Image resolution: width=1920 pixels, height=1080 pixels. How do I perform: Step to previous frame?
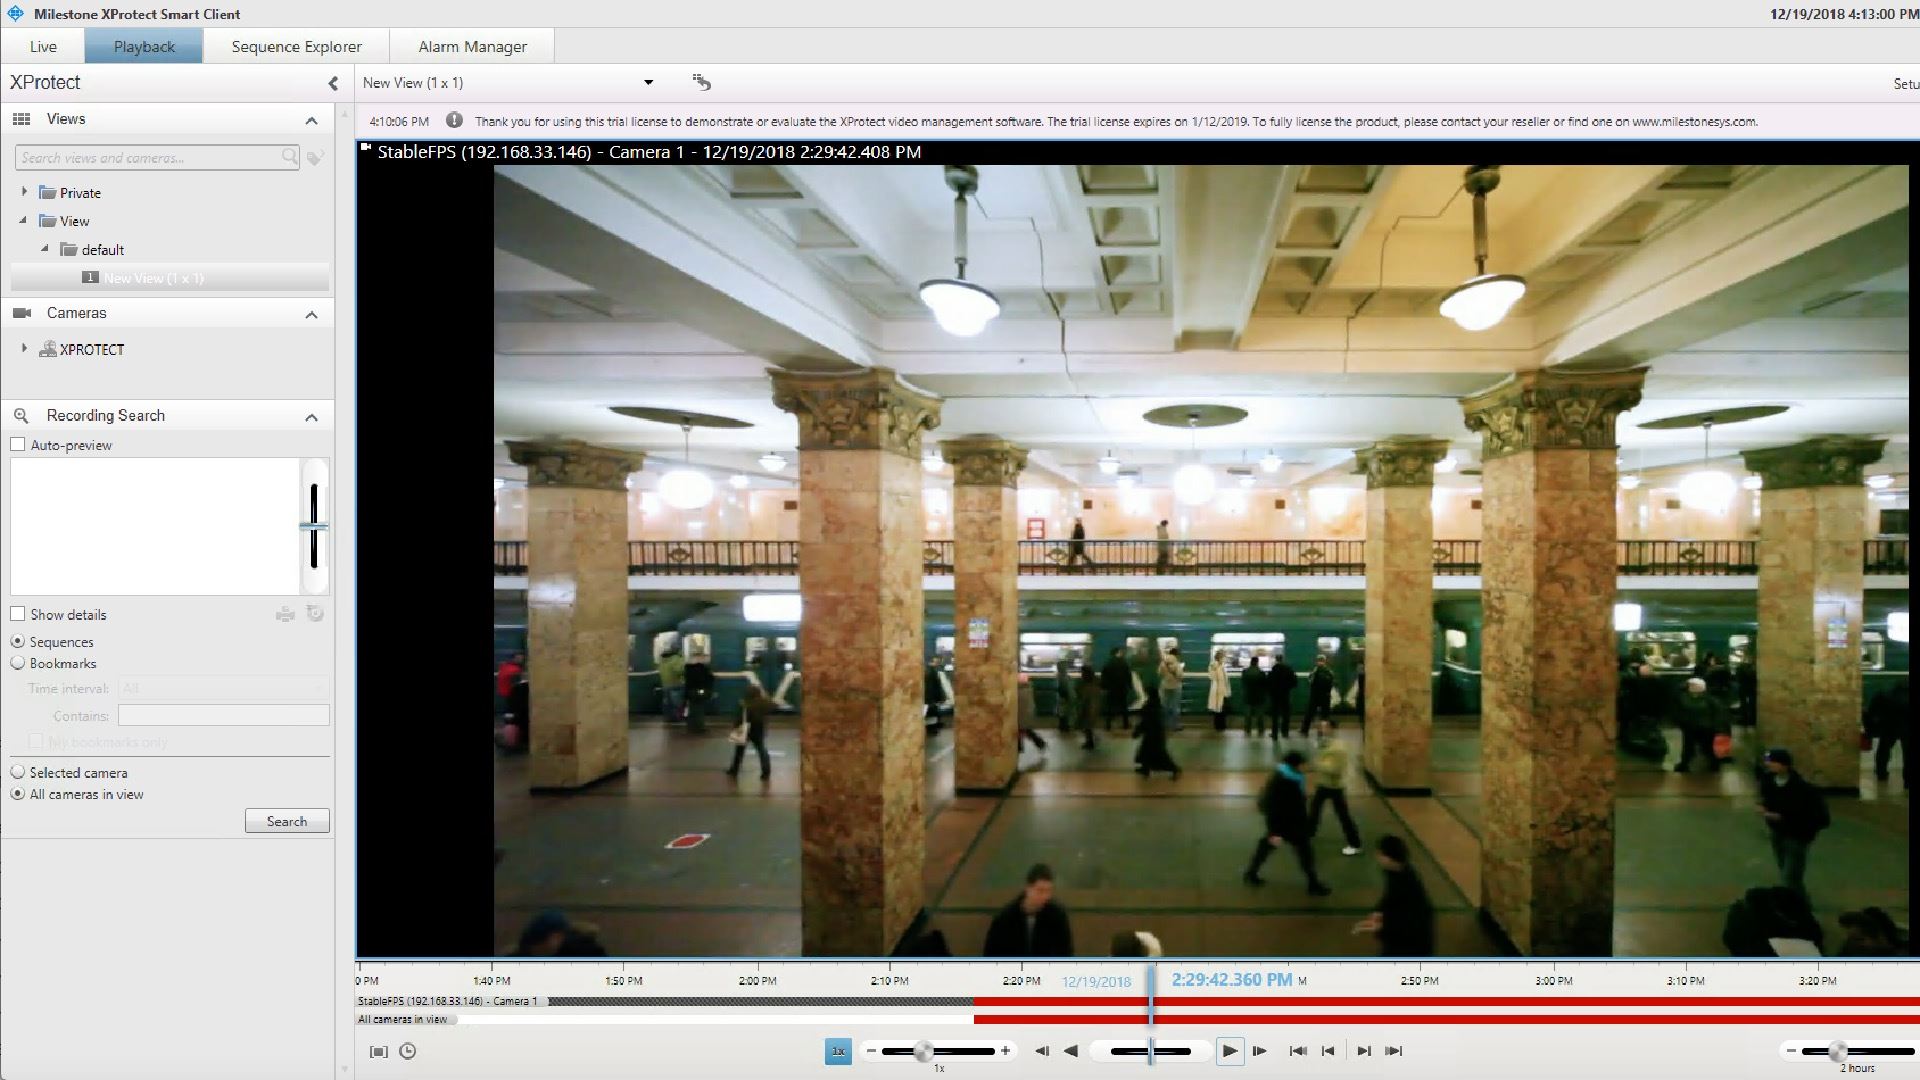(x=1041, y=1051)
